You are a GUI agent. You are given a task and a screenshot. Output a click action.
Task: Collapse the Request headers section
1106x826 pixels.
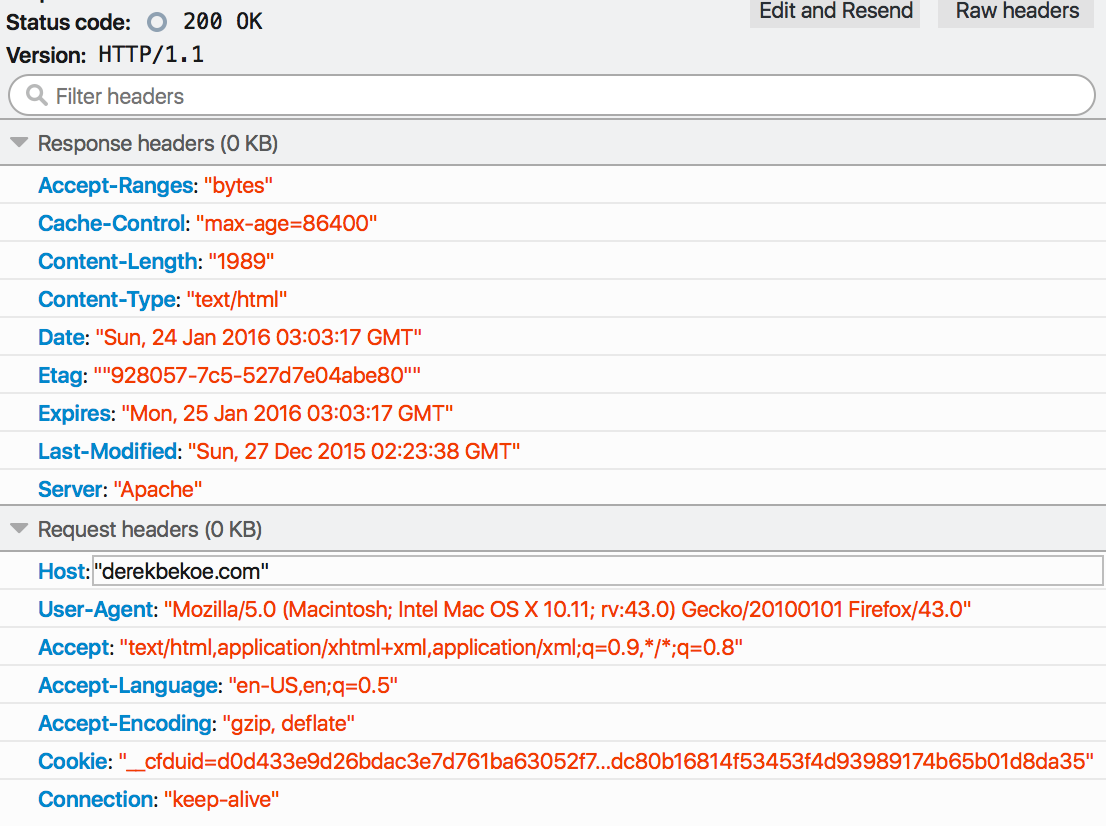(x=20, y=529)
